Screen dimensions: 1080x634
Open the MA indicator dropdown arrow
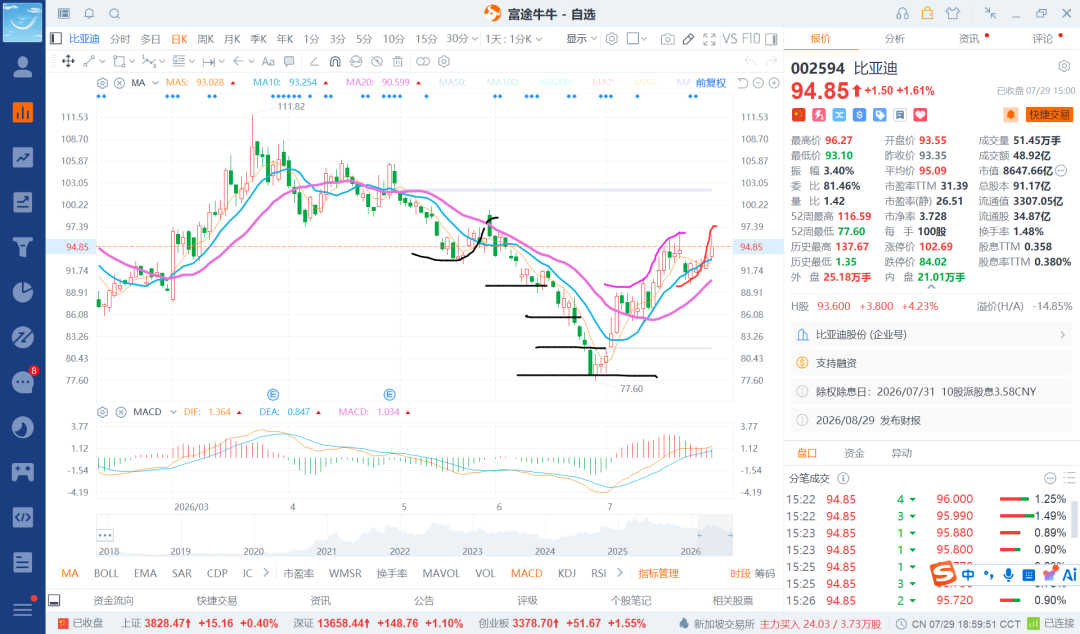tap(155, 83)
